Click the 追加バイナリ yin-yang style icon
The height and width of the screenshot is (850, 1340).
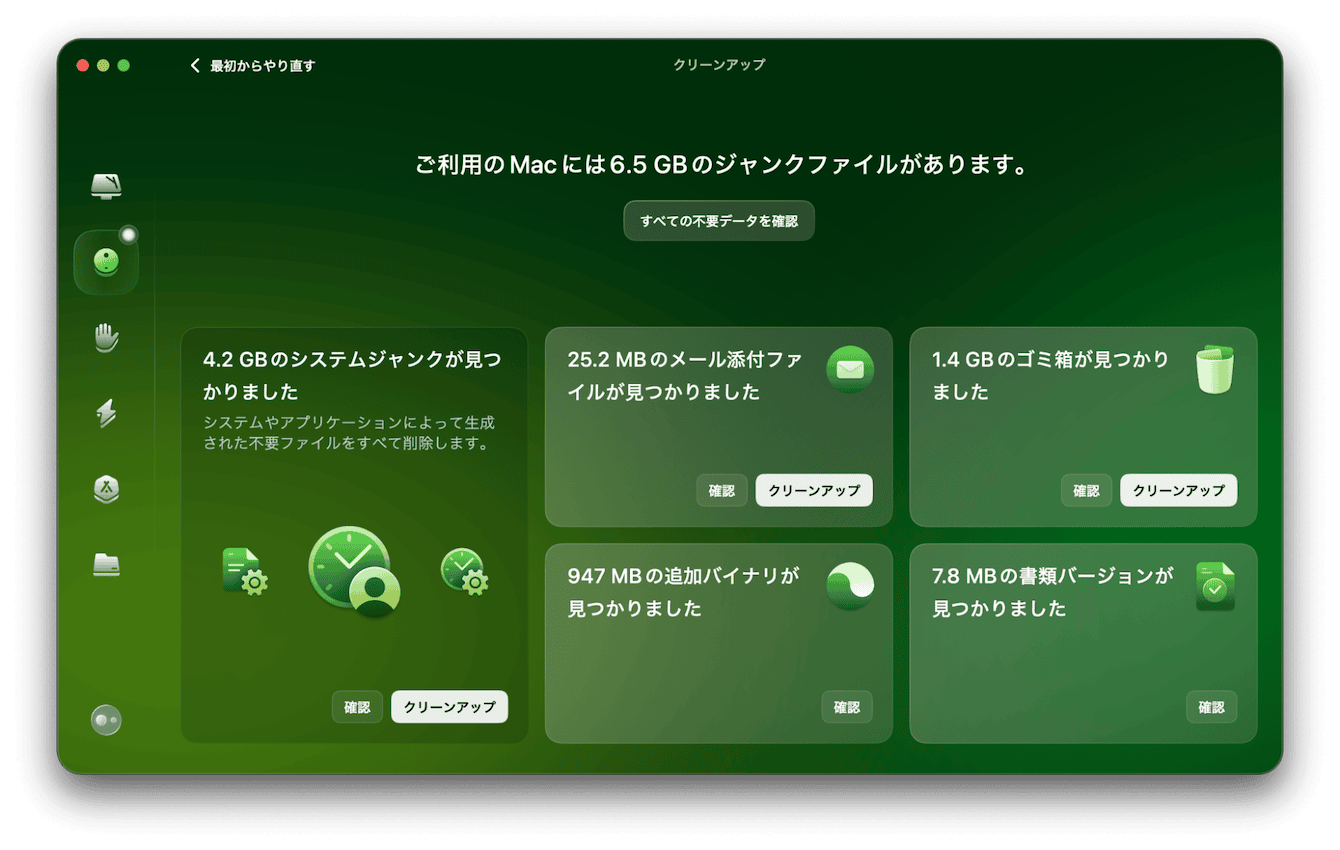(x=850, y=586)
